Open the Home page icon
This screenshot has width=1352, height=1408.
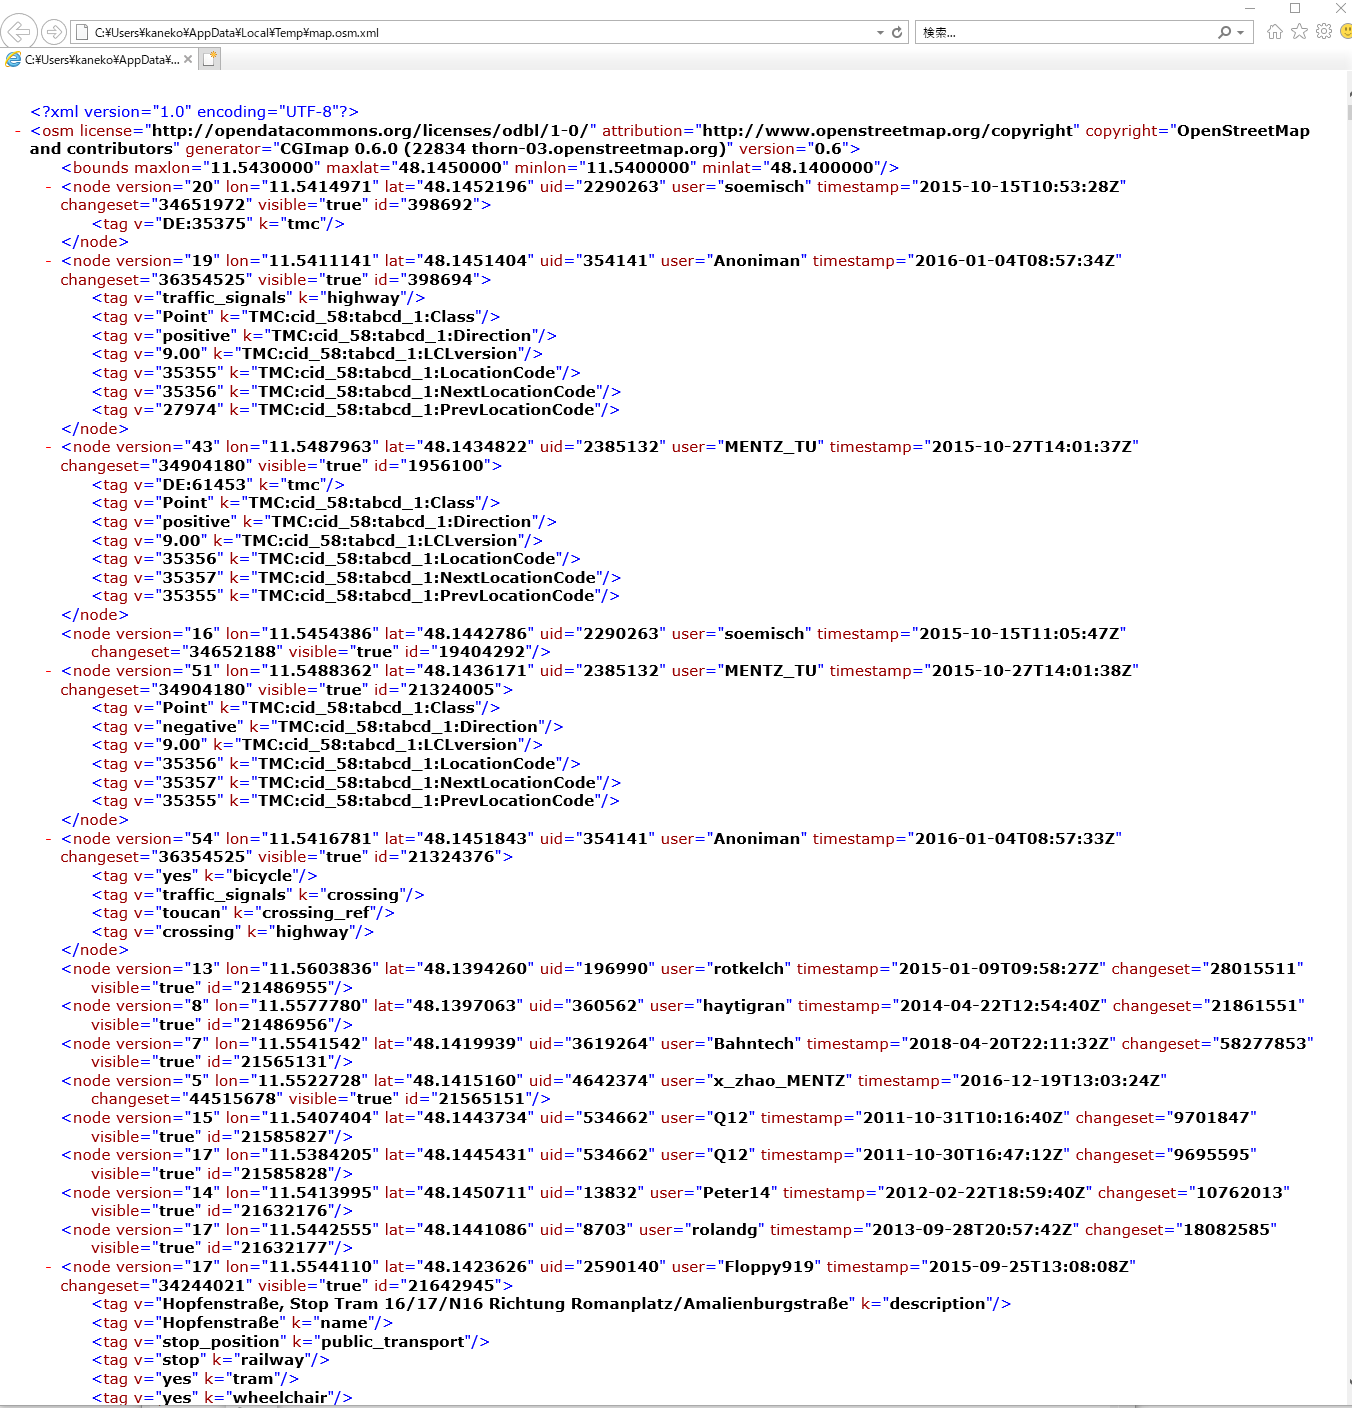[x=1274, y=32]
